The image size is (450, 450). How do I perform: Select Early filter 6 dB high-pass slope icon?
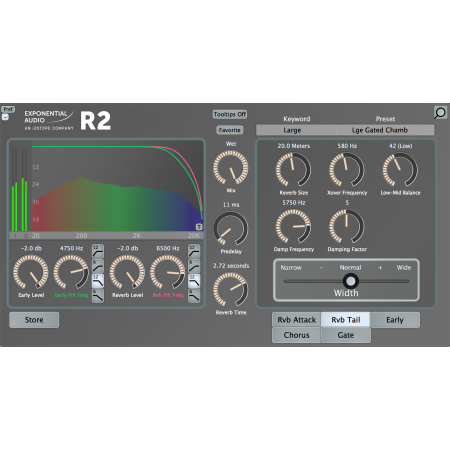[x=98, y=266]
